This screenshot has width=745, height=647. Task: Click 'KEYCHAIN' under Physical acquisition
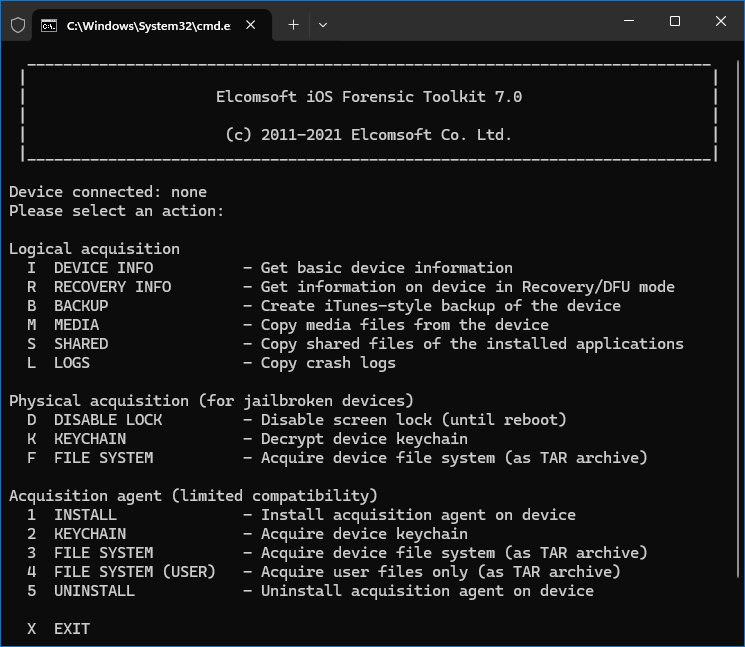click(90, 439)
